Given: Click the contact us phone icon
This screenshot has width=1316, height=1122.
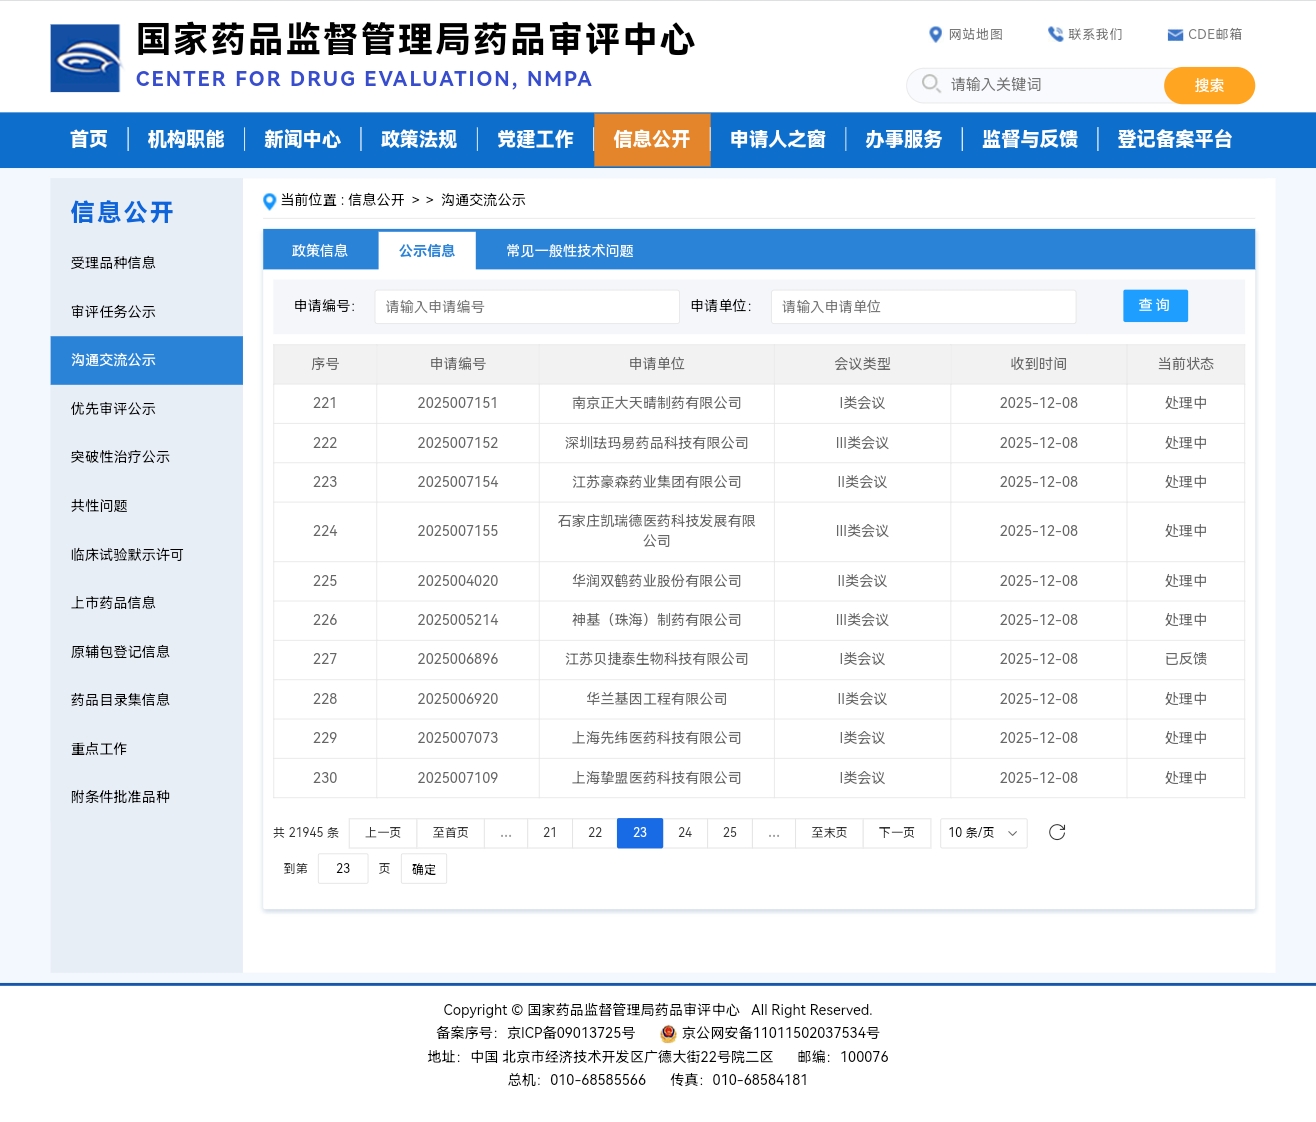Looking at the screenshot, I should point(1055,34).
